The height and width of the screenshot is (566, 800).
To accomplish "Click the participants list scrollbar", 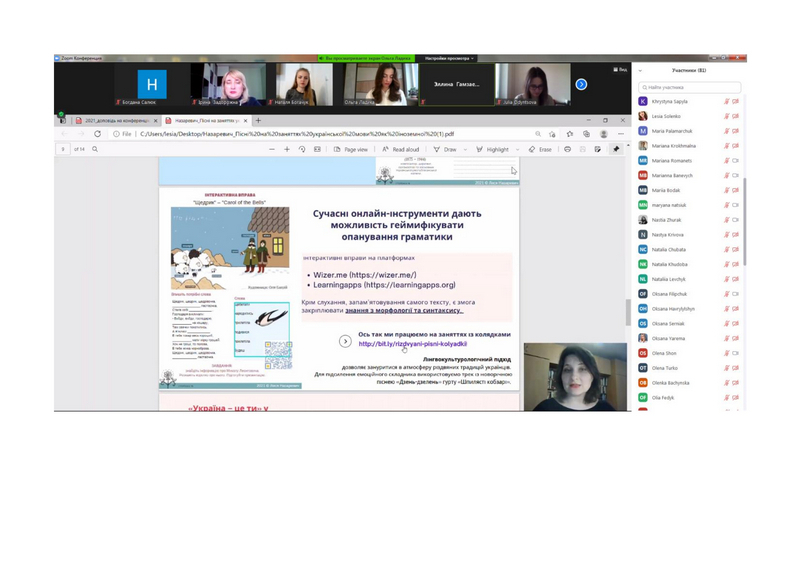I will pos(744,222).
